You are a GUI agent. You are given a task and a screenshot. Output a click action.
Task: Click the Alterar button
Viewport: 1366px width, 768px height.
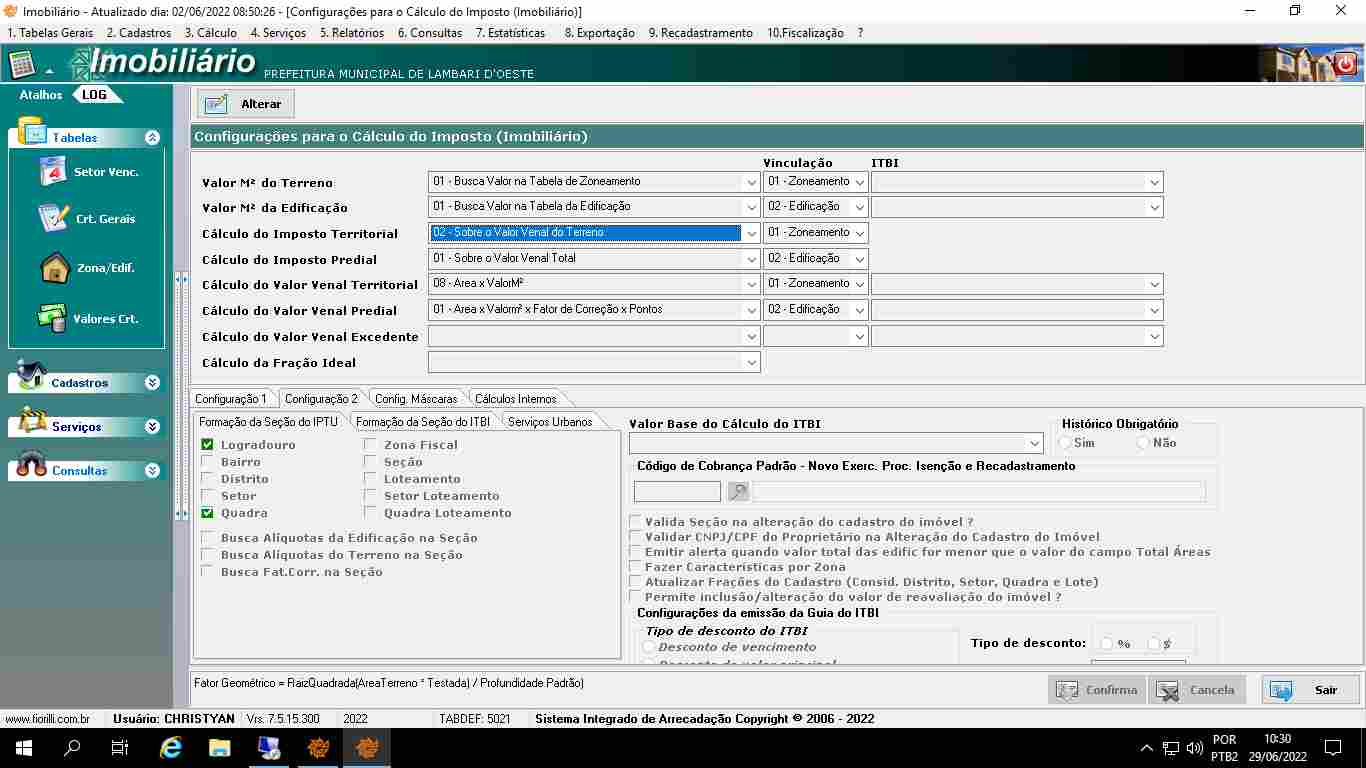(246, 104)
